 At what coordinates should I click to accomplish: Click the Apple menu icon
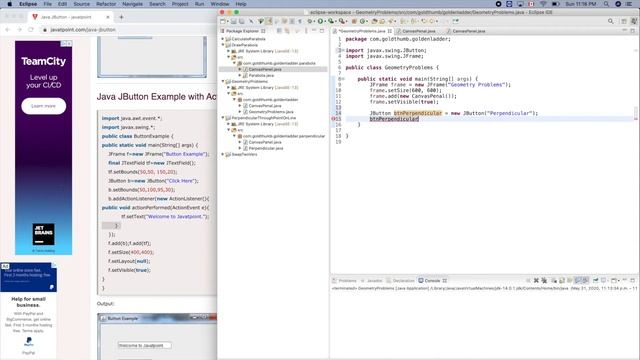pyautogui.click(x=9, y=4)
